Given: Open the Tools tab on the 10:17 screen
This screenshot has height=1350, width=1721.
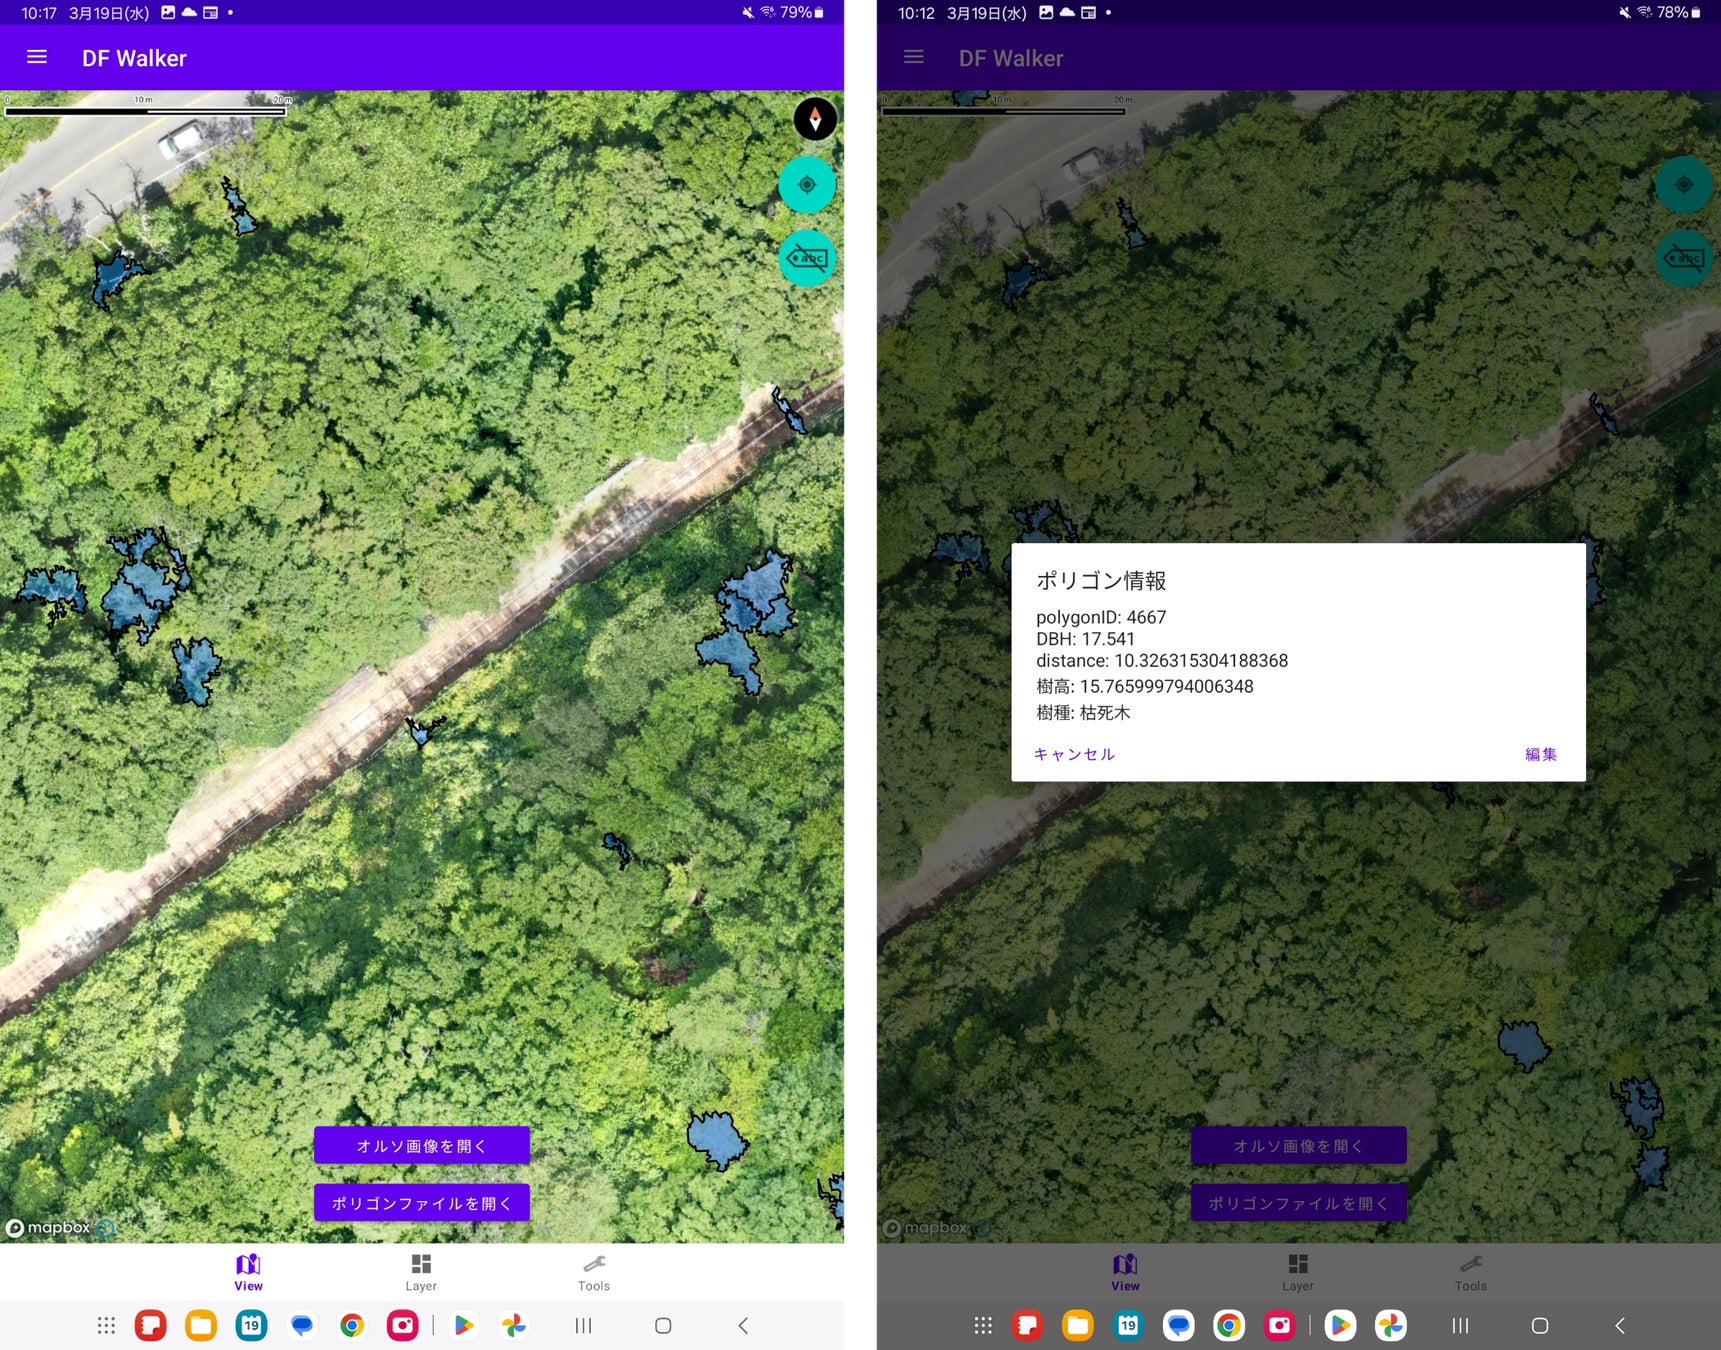Looking at the screenshot, I should (x=594, y=1272).
